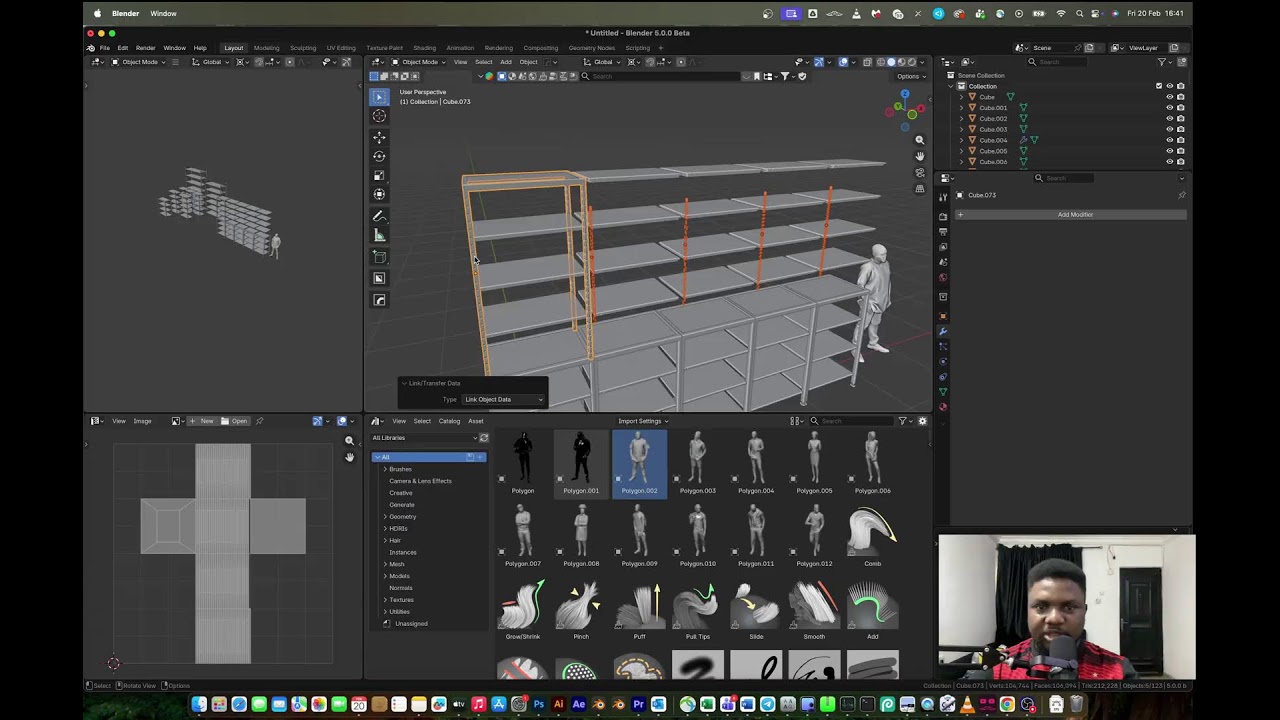Select the Polygon.005 asset thumbnail
The width and height of the screenshot is (1280, 720).
[814, 462]
